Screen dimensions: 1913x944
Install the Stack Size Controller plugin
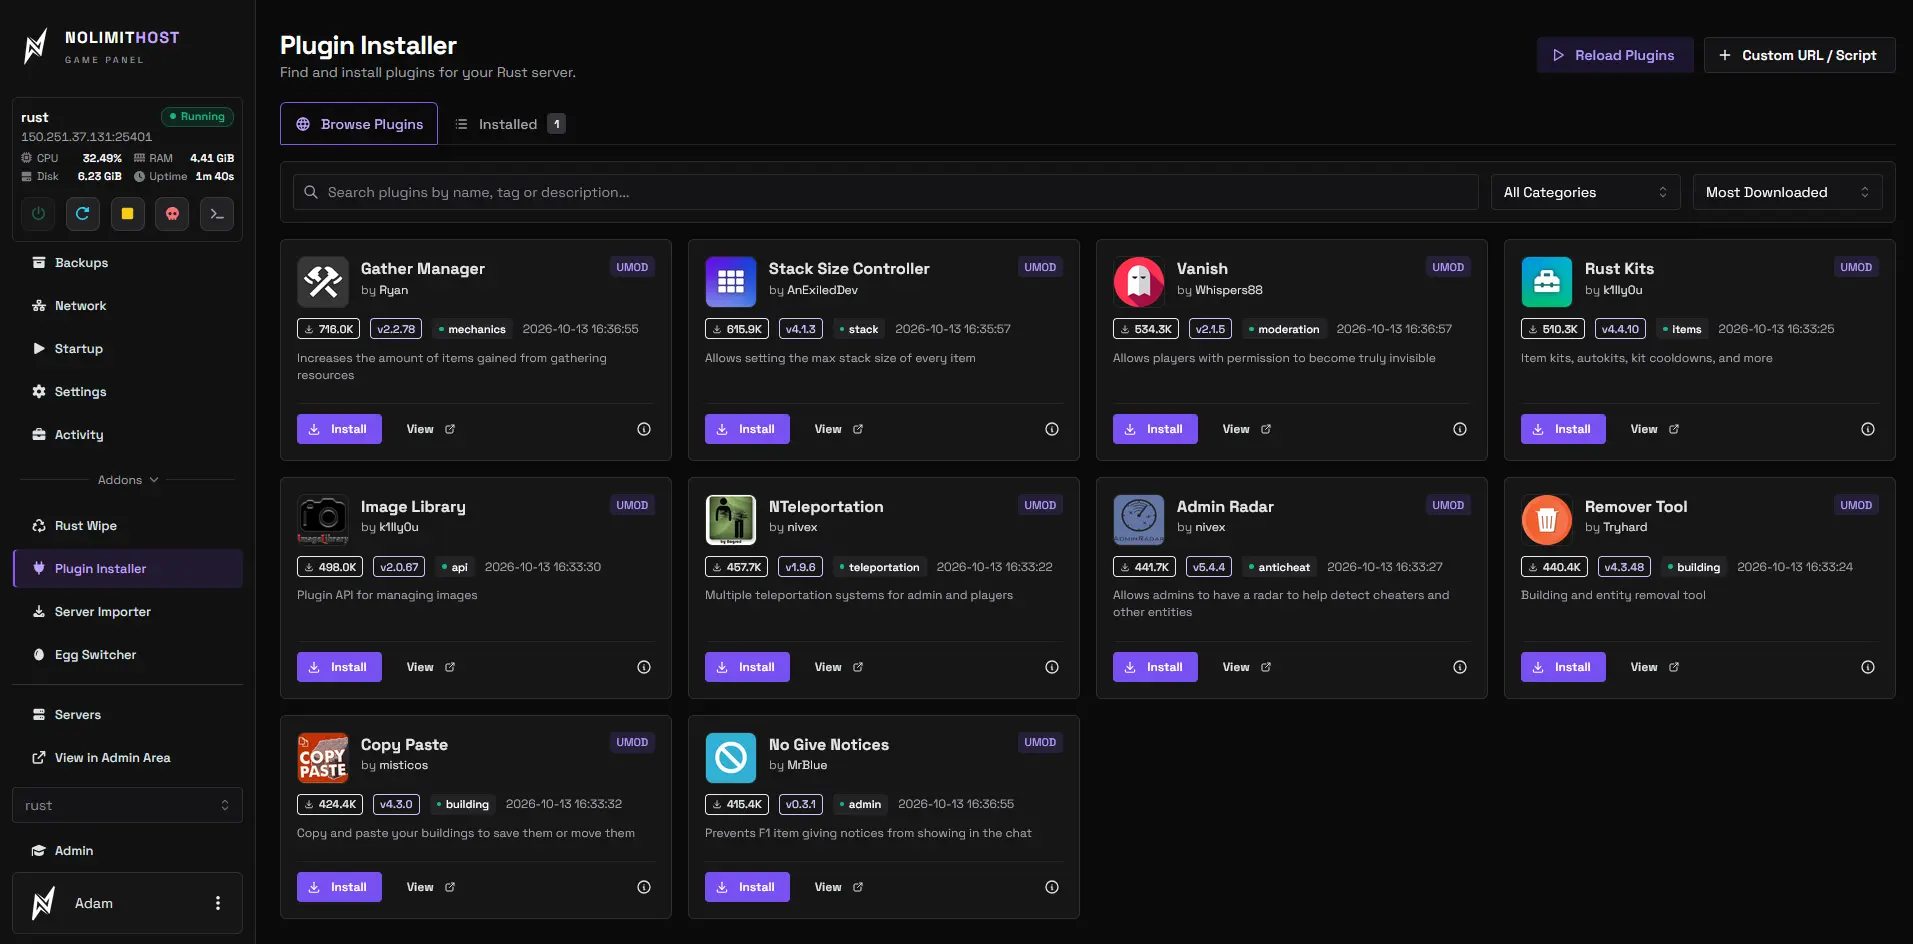(747, 429)
